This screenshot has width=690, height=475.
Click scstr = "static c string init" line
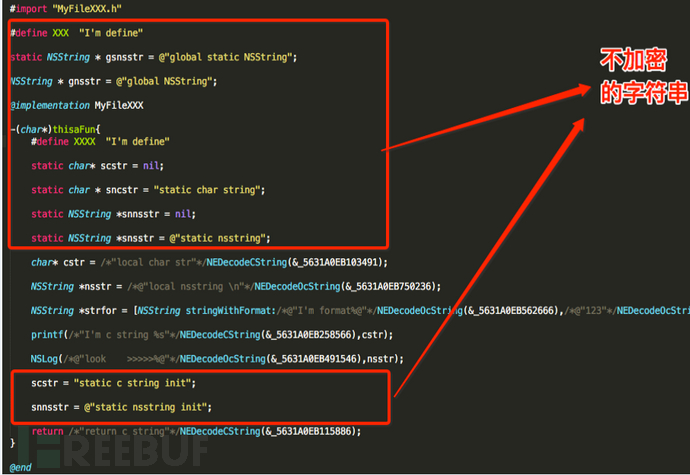point(113,383)
